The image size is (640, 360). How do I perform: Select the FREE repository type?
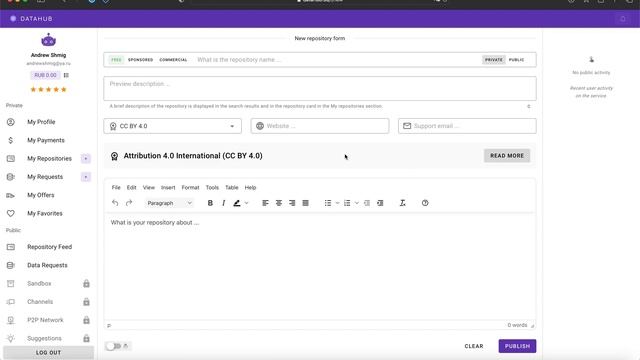(116, 60)
